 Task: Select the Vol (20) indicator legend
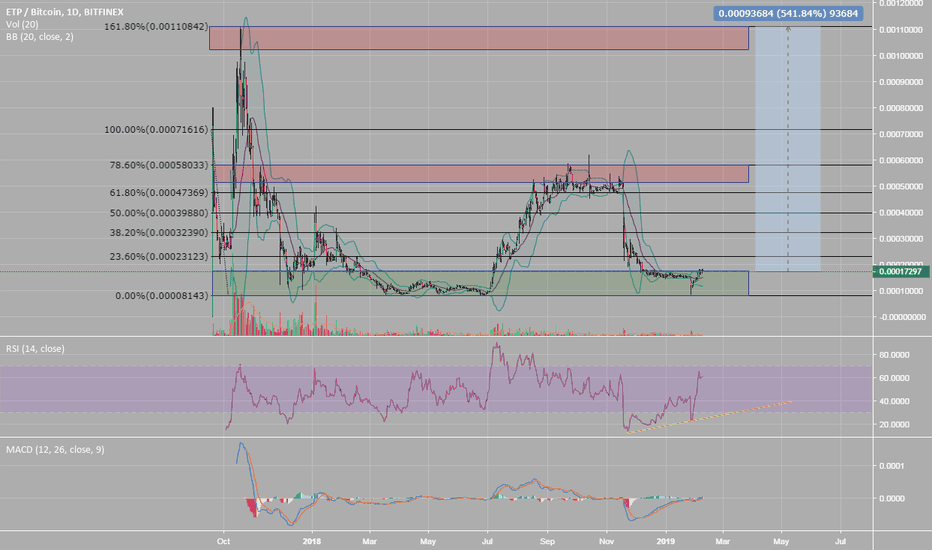(x=22, y=24)
